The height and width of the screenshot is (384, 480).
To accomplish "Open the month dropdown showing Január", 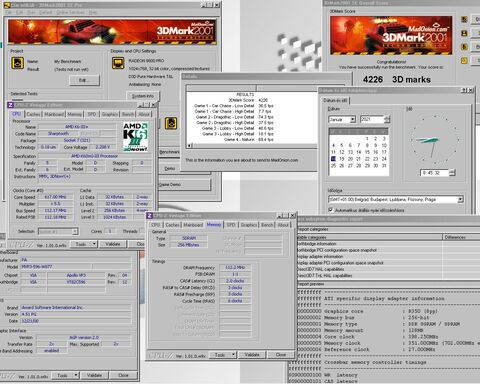I will 353,119.
